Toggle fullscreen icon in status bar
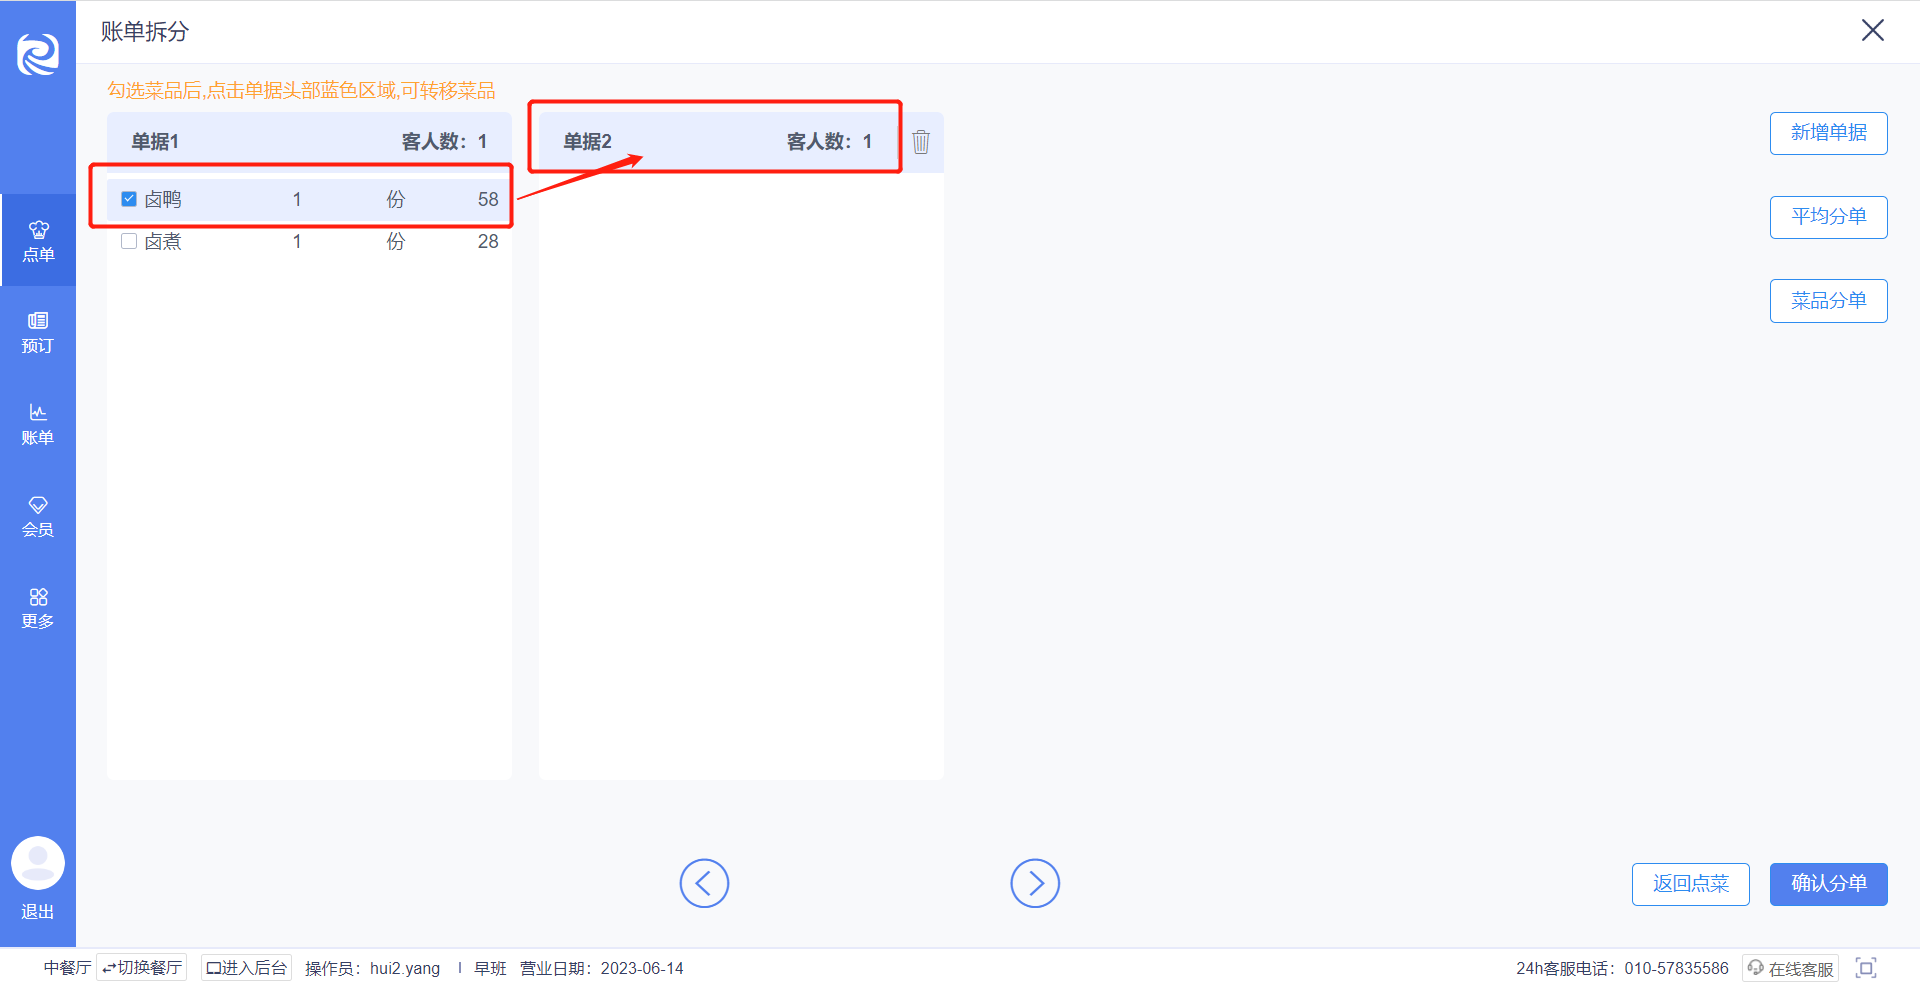Viewport: 1920px width, 986px height. 1866,968
